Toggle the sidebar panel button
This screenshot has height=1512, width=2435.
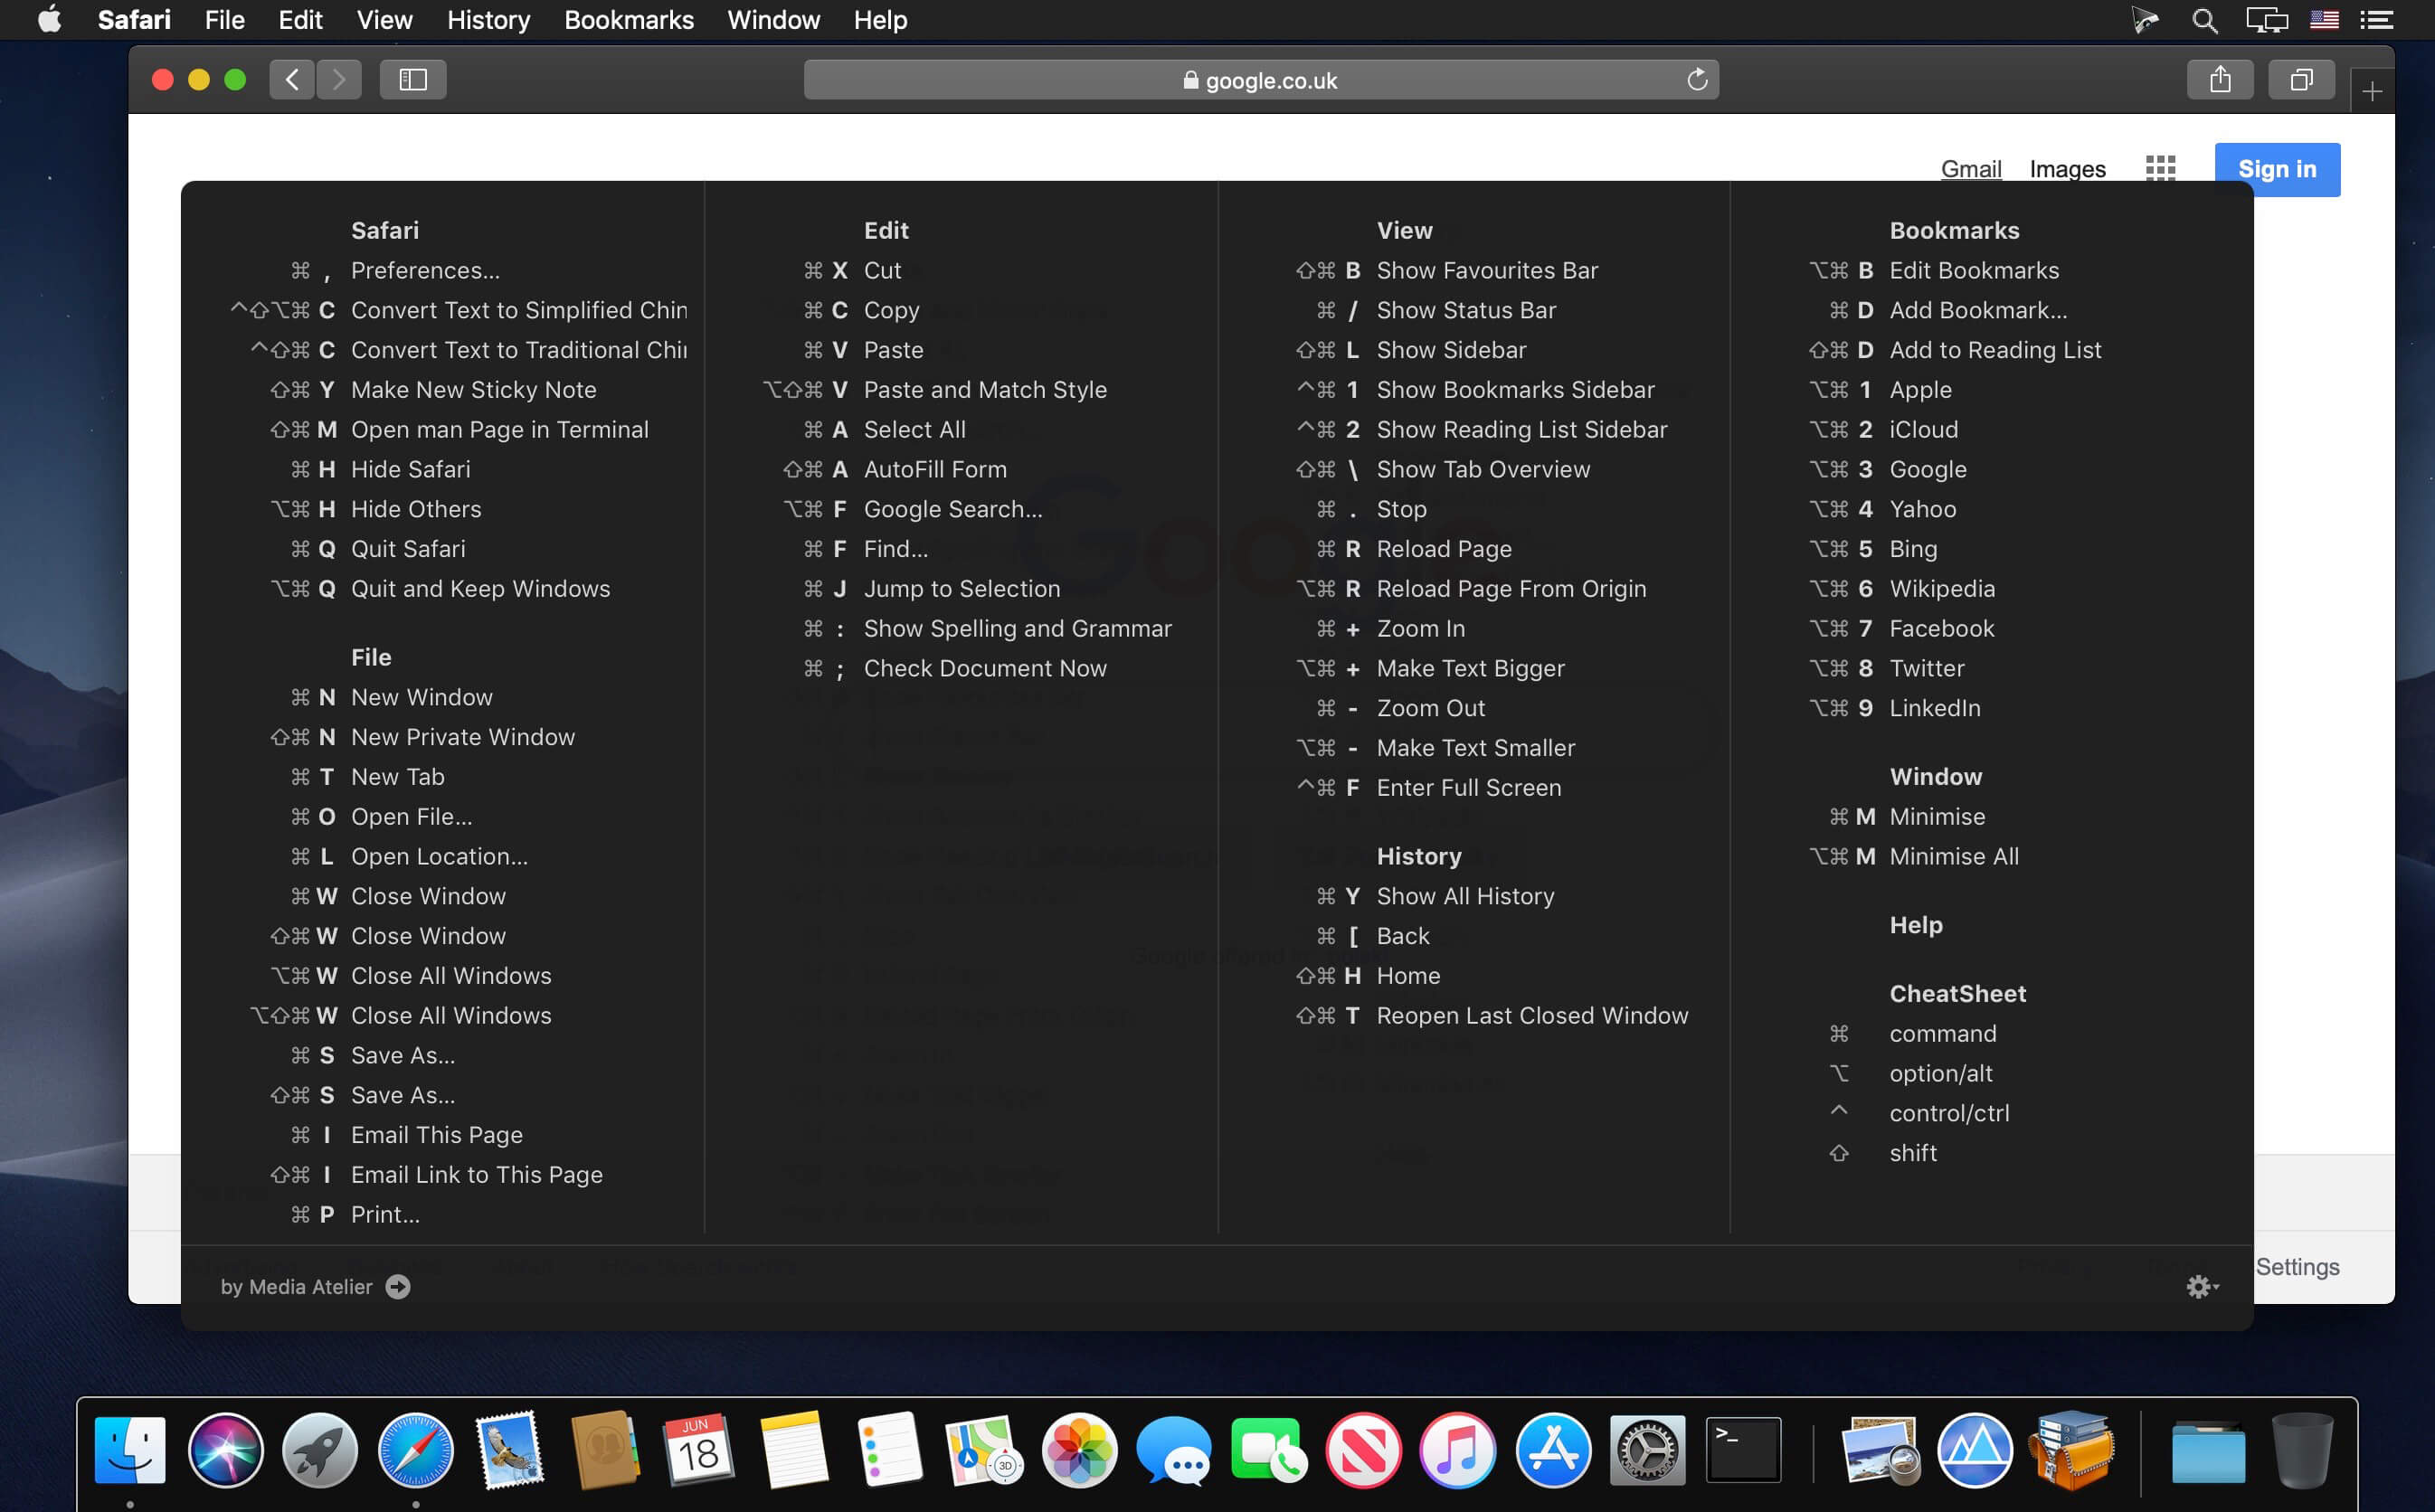[x=411, y=79]
